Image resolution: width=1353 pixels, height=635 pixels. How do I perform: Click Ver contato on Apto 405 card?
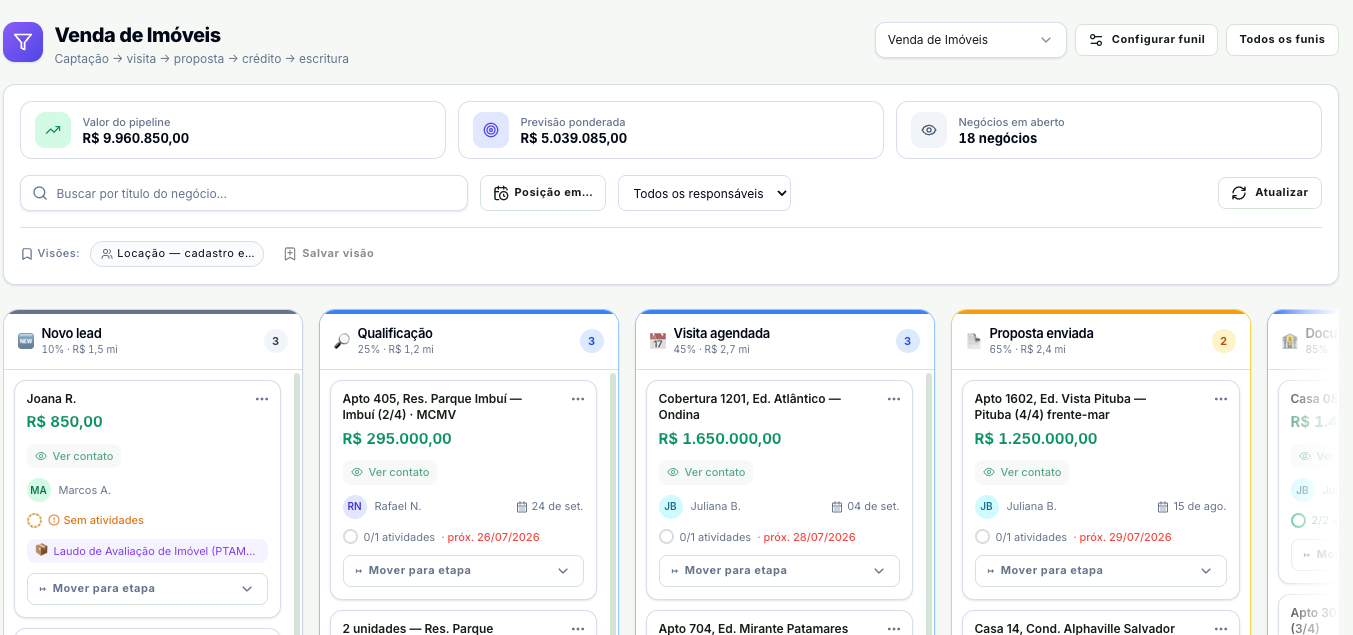click(x=390, y=472)
